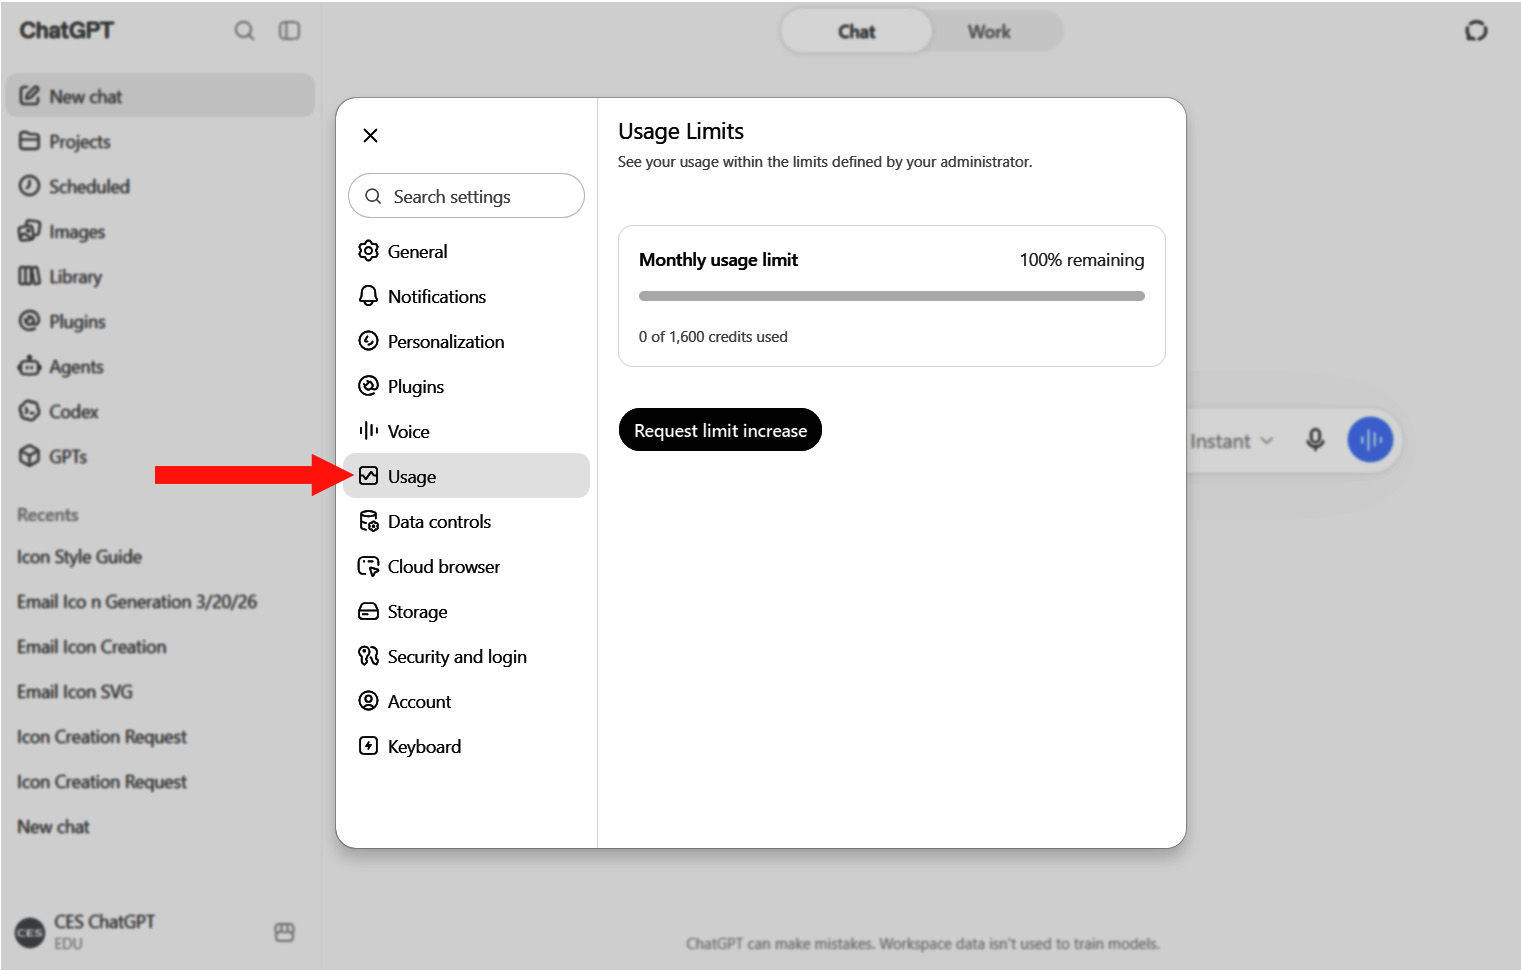Select the Usage settings item
Screen dimensions: 1521x971
[x=466, y=476]
